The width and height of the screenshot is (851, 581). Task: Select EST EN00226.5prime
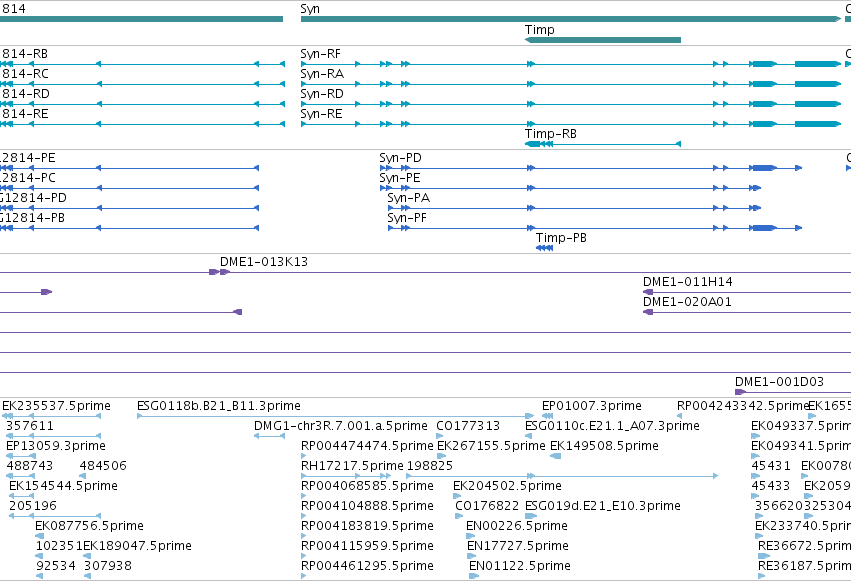[x=517, y=526]
